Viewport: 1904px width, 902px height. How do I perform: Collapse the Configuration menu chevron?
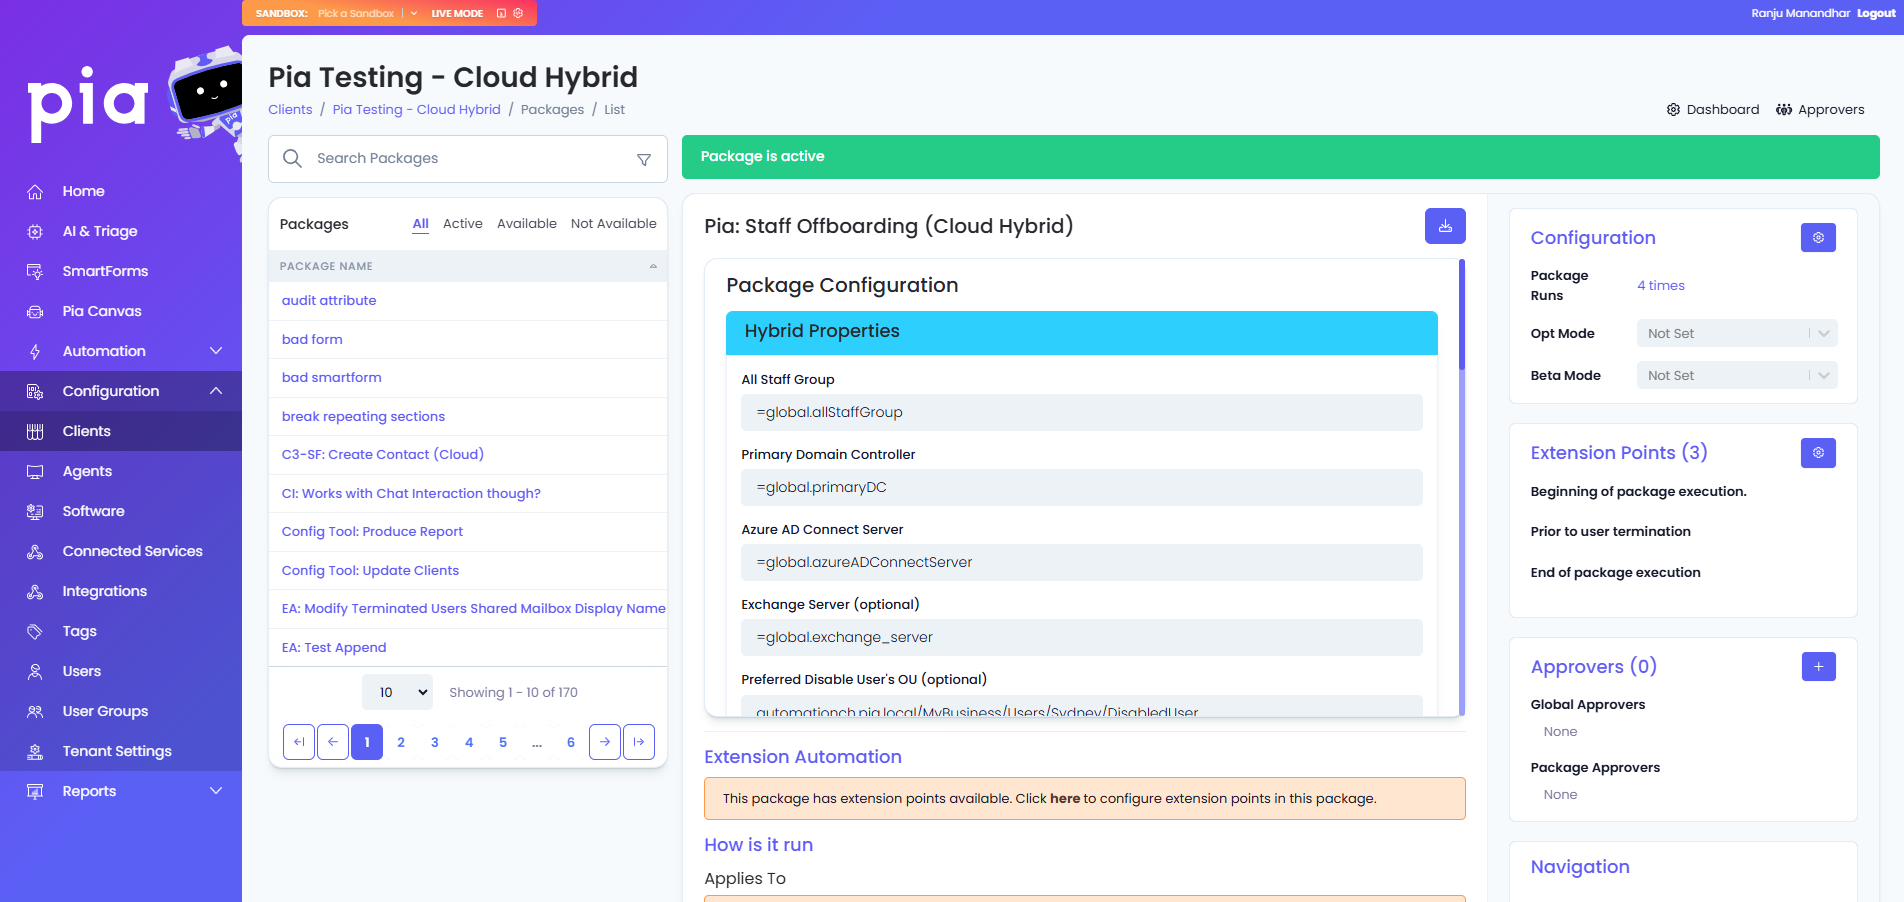[x=216, y=391]
